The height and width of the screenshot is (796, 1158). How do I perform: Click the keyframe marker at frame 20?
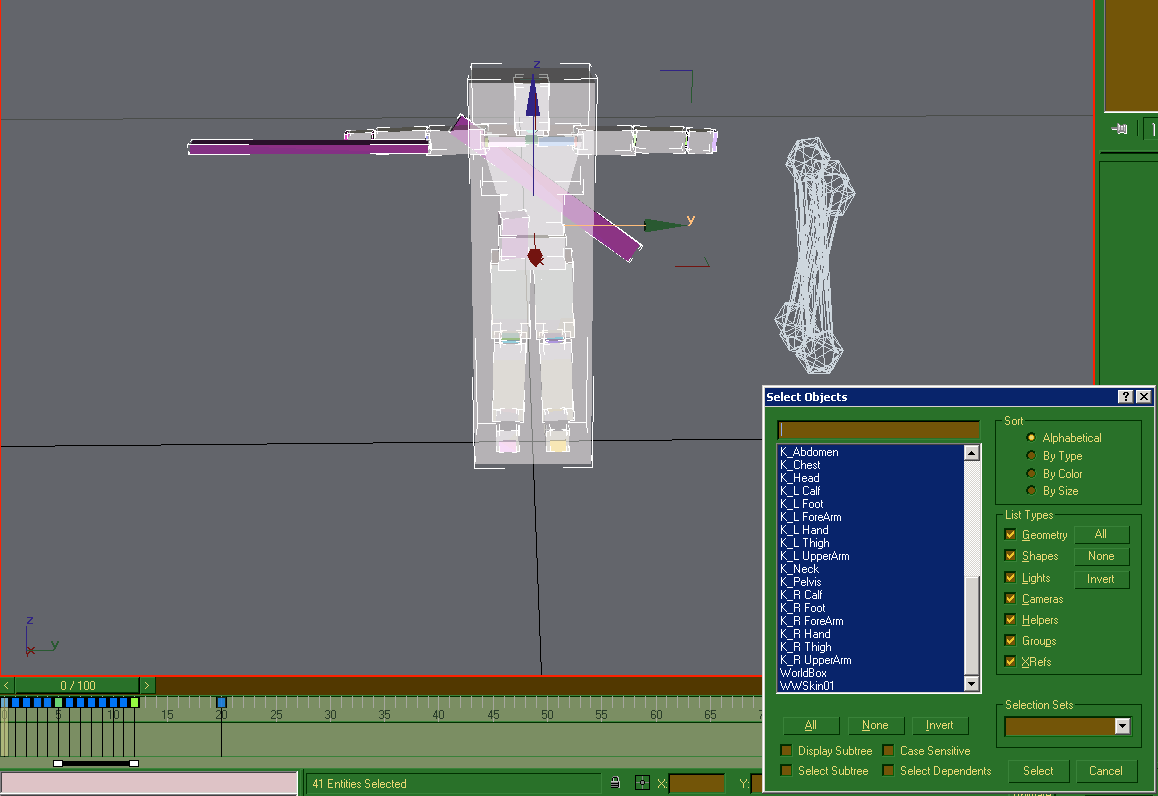pyautogui.click(x=221, y=703)
